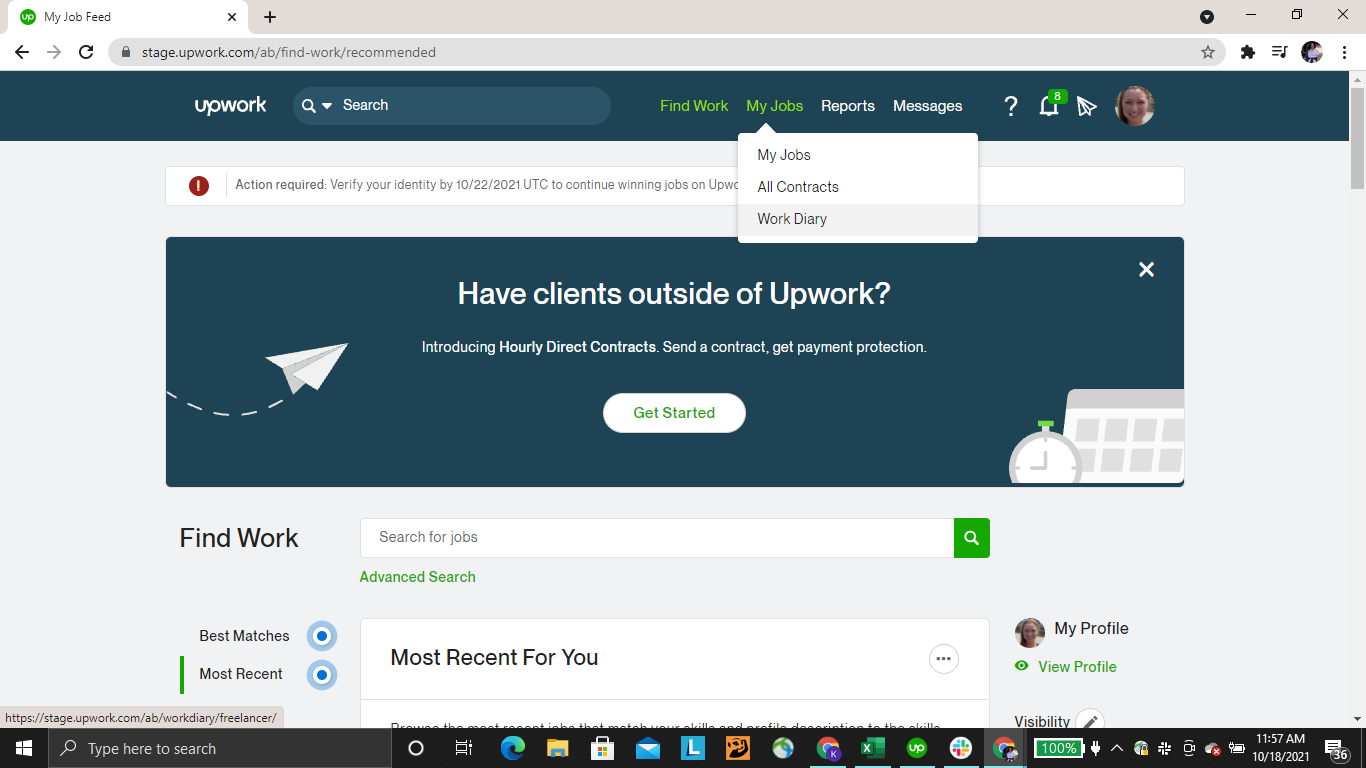Select the Best Matches radio button
This screenshot has height=768, width=1366.
pos(321,636)
